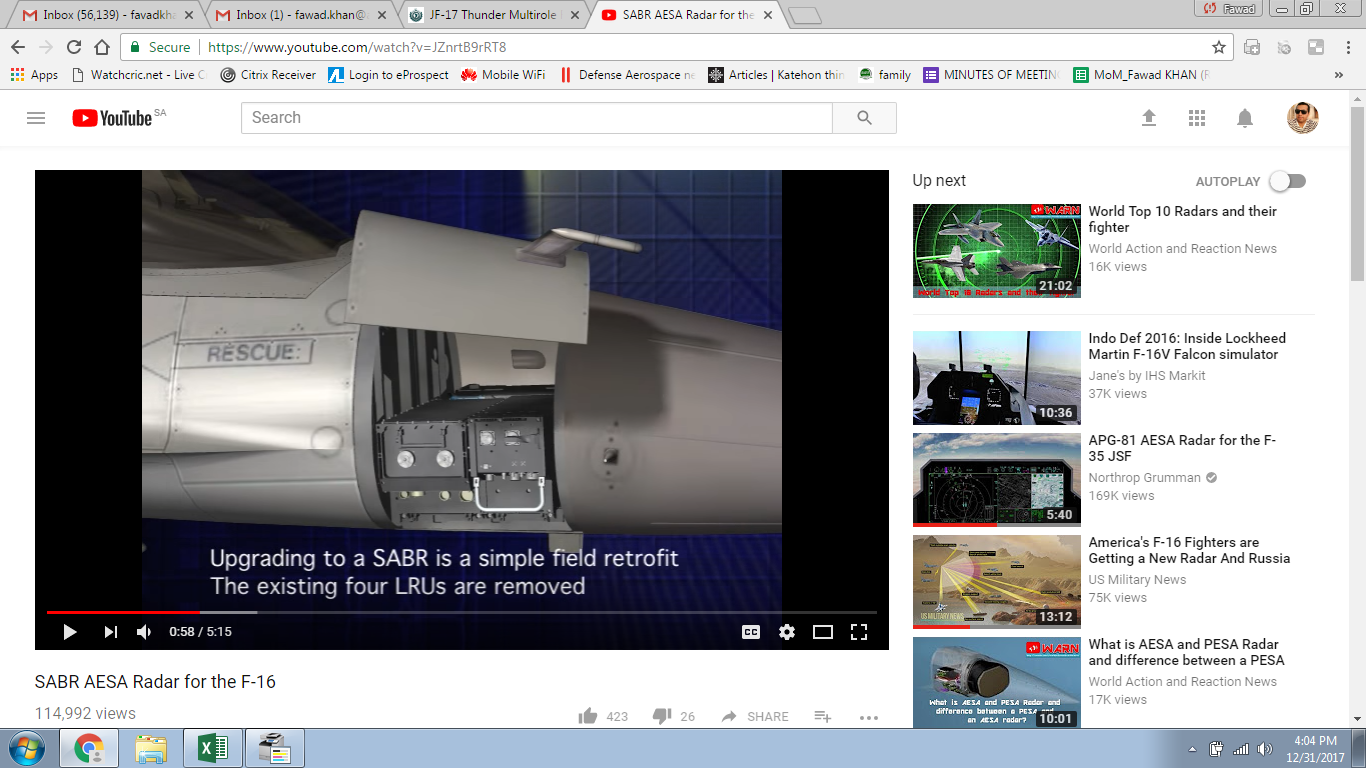Open system volume speaker in tray
The height and width of the screenshot is (768, 1366).
click(x=1266, y=749)
